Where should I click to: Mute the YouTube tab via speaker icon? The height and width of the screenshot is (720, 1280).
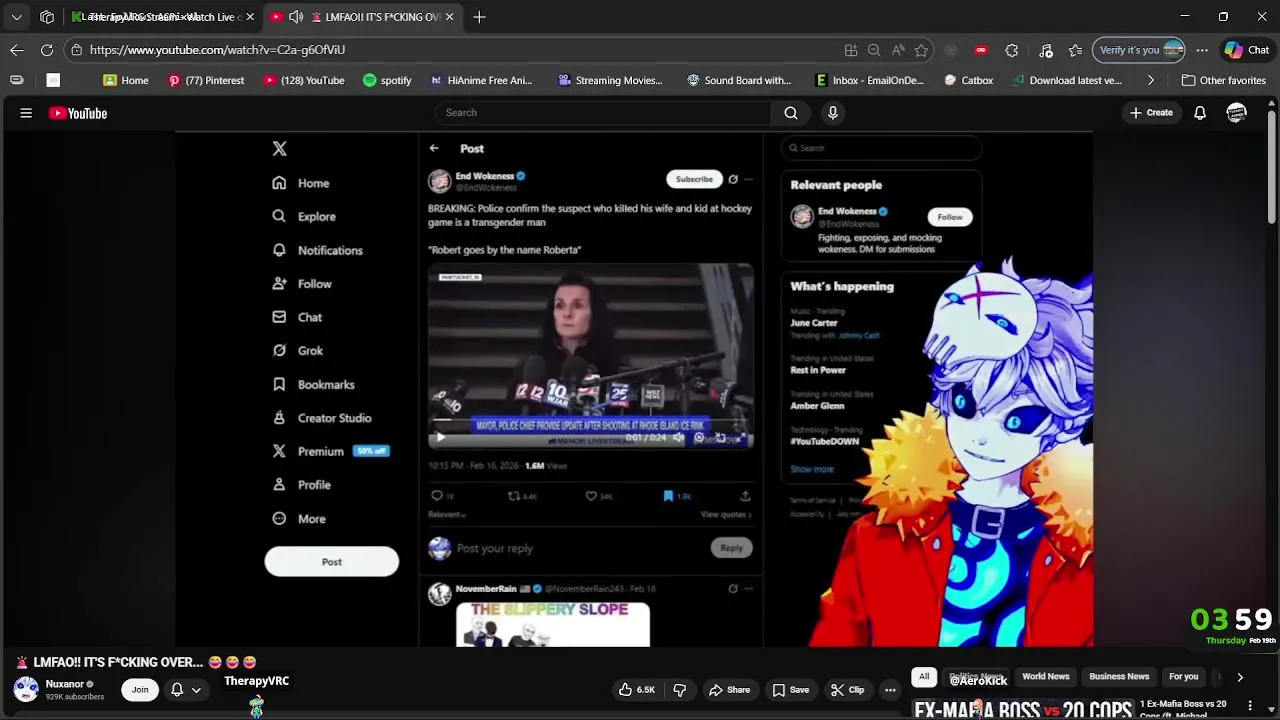(296, 17)
